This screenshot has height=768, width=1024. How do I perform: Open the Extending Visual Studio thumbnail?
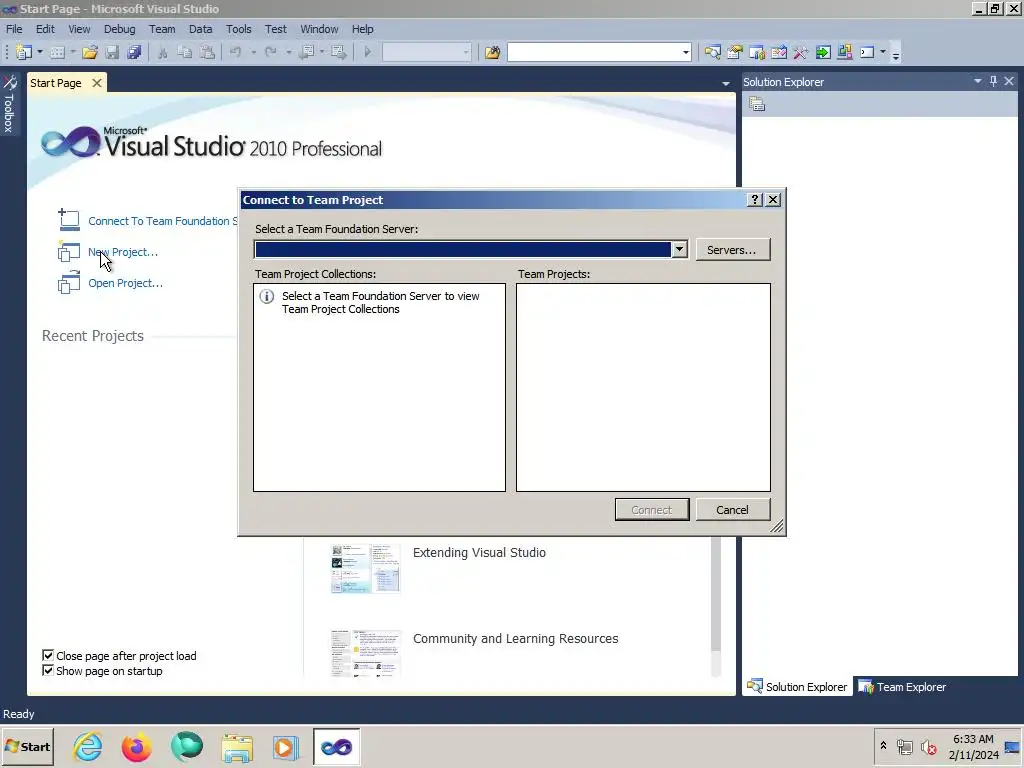coord(365,568)
